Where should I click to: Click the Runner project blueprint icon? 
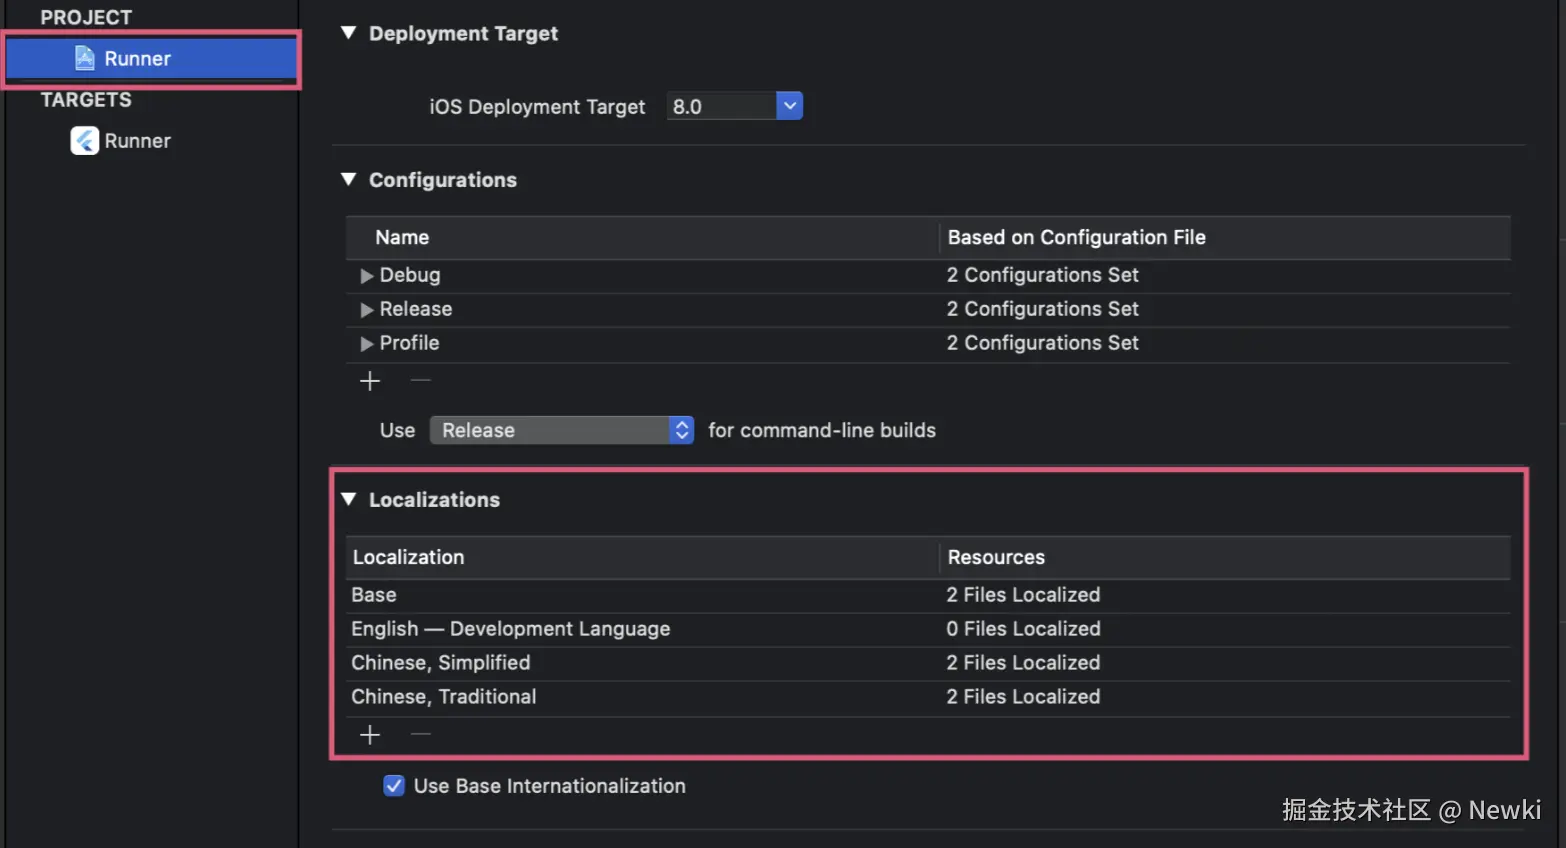point(85,58)
